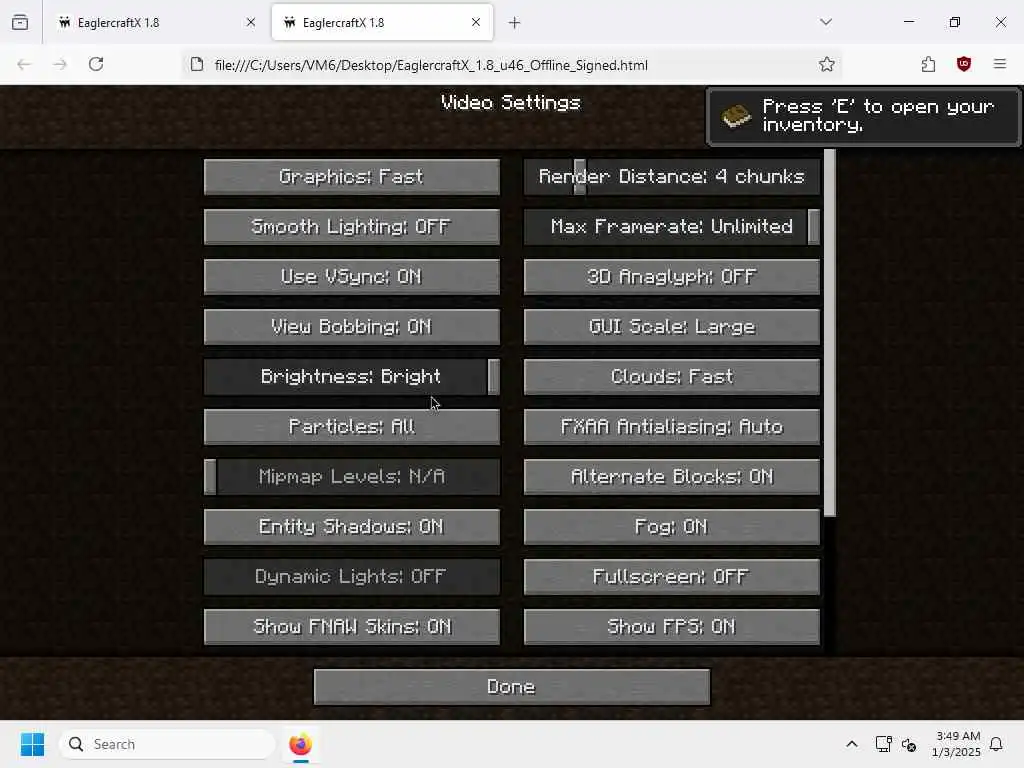
Task: Show hidden system tray icons
Action: click(x=852, y=744)
